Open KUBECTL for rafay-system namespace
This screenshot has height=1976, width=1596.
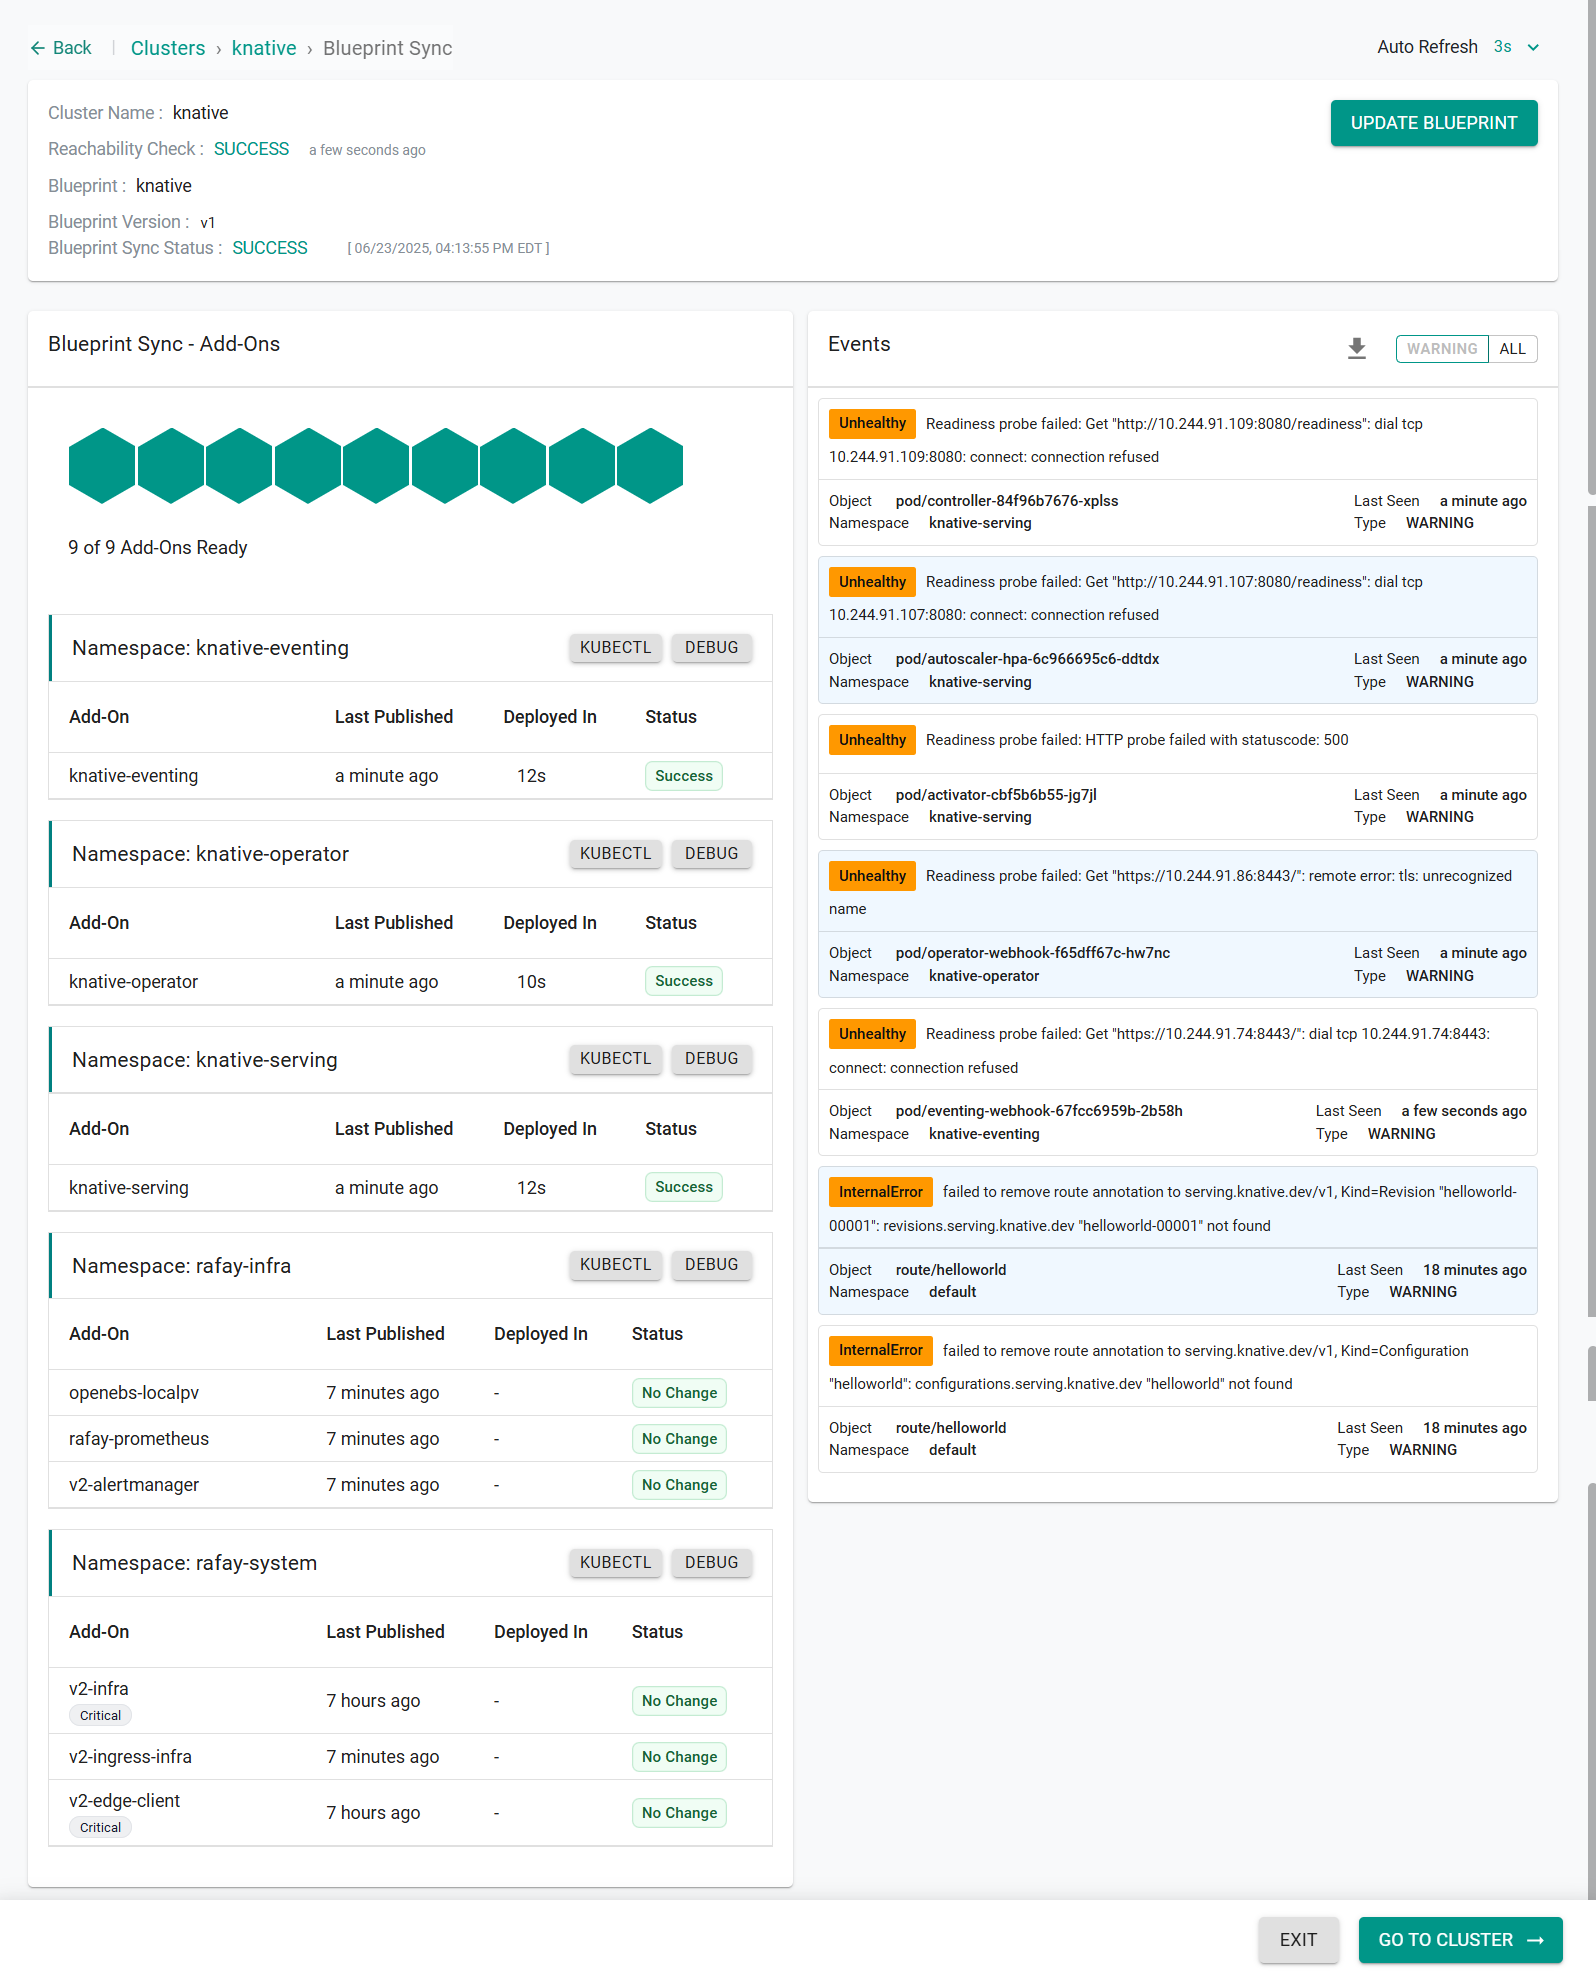[x=616, y=1563]
